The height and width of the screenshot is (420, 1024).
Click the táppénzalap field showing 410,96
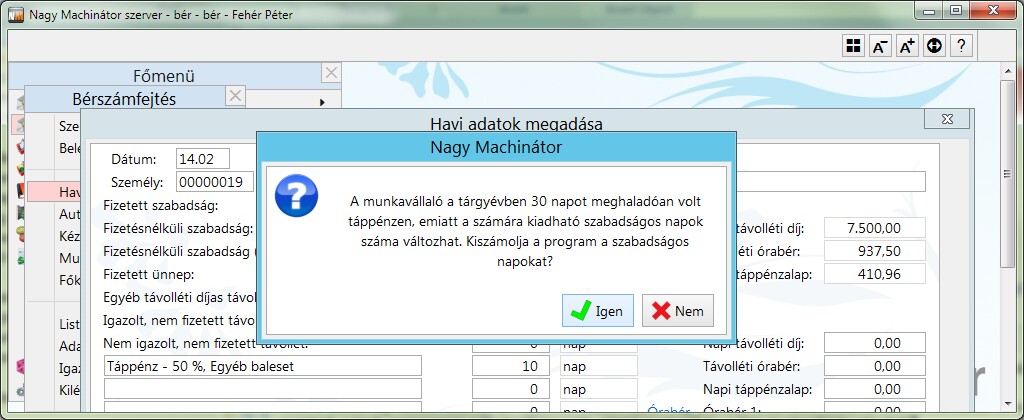(x=875, y=274)
